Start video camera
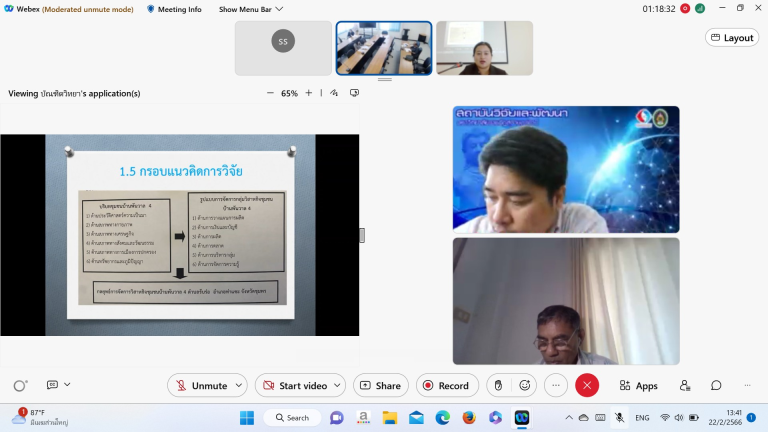Image resolution: width=768 pixels, height=432 pixels. click(x=292, y=386)
